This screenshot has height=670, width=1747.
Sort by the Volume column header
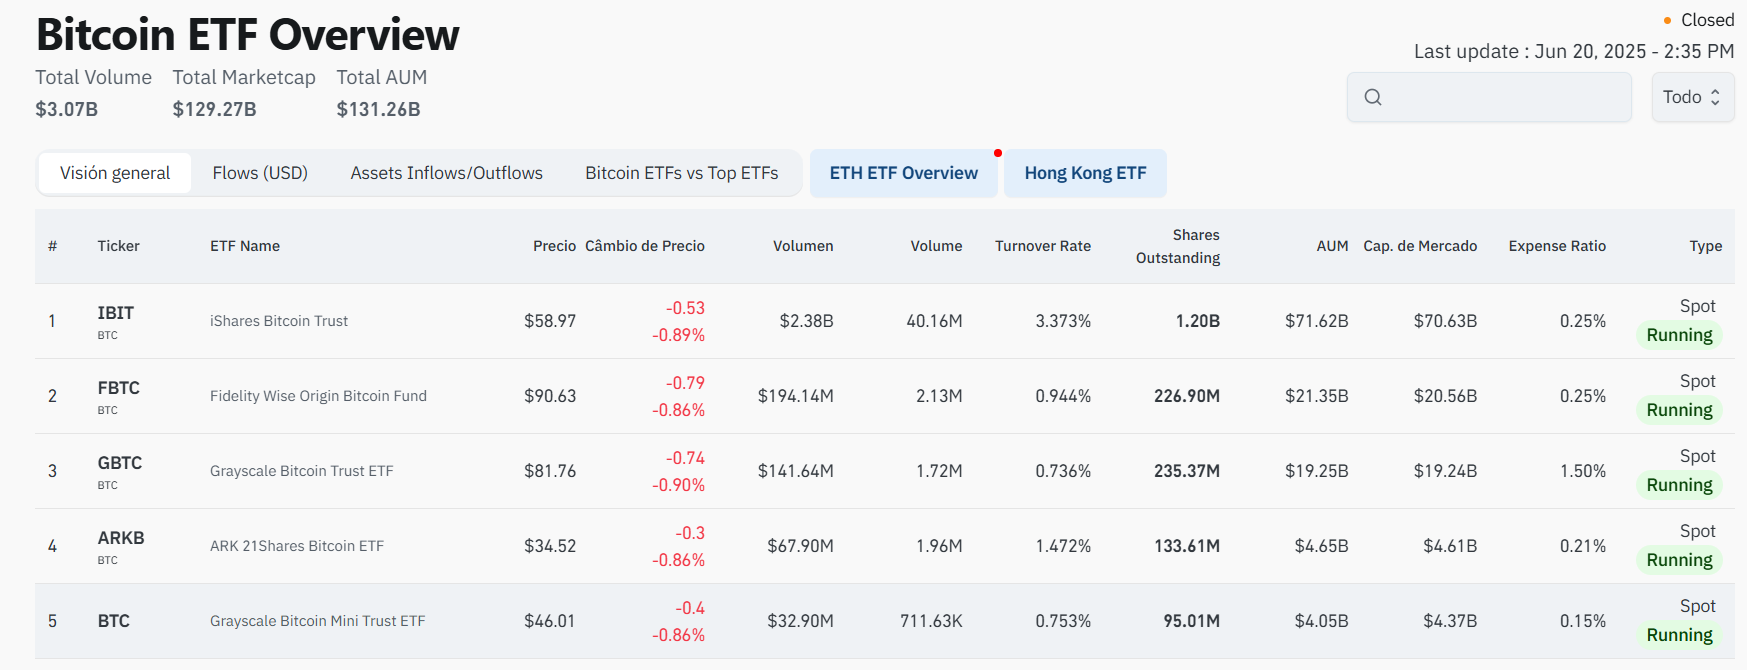point(936,246)
